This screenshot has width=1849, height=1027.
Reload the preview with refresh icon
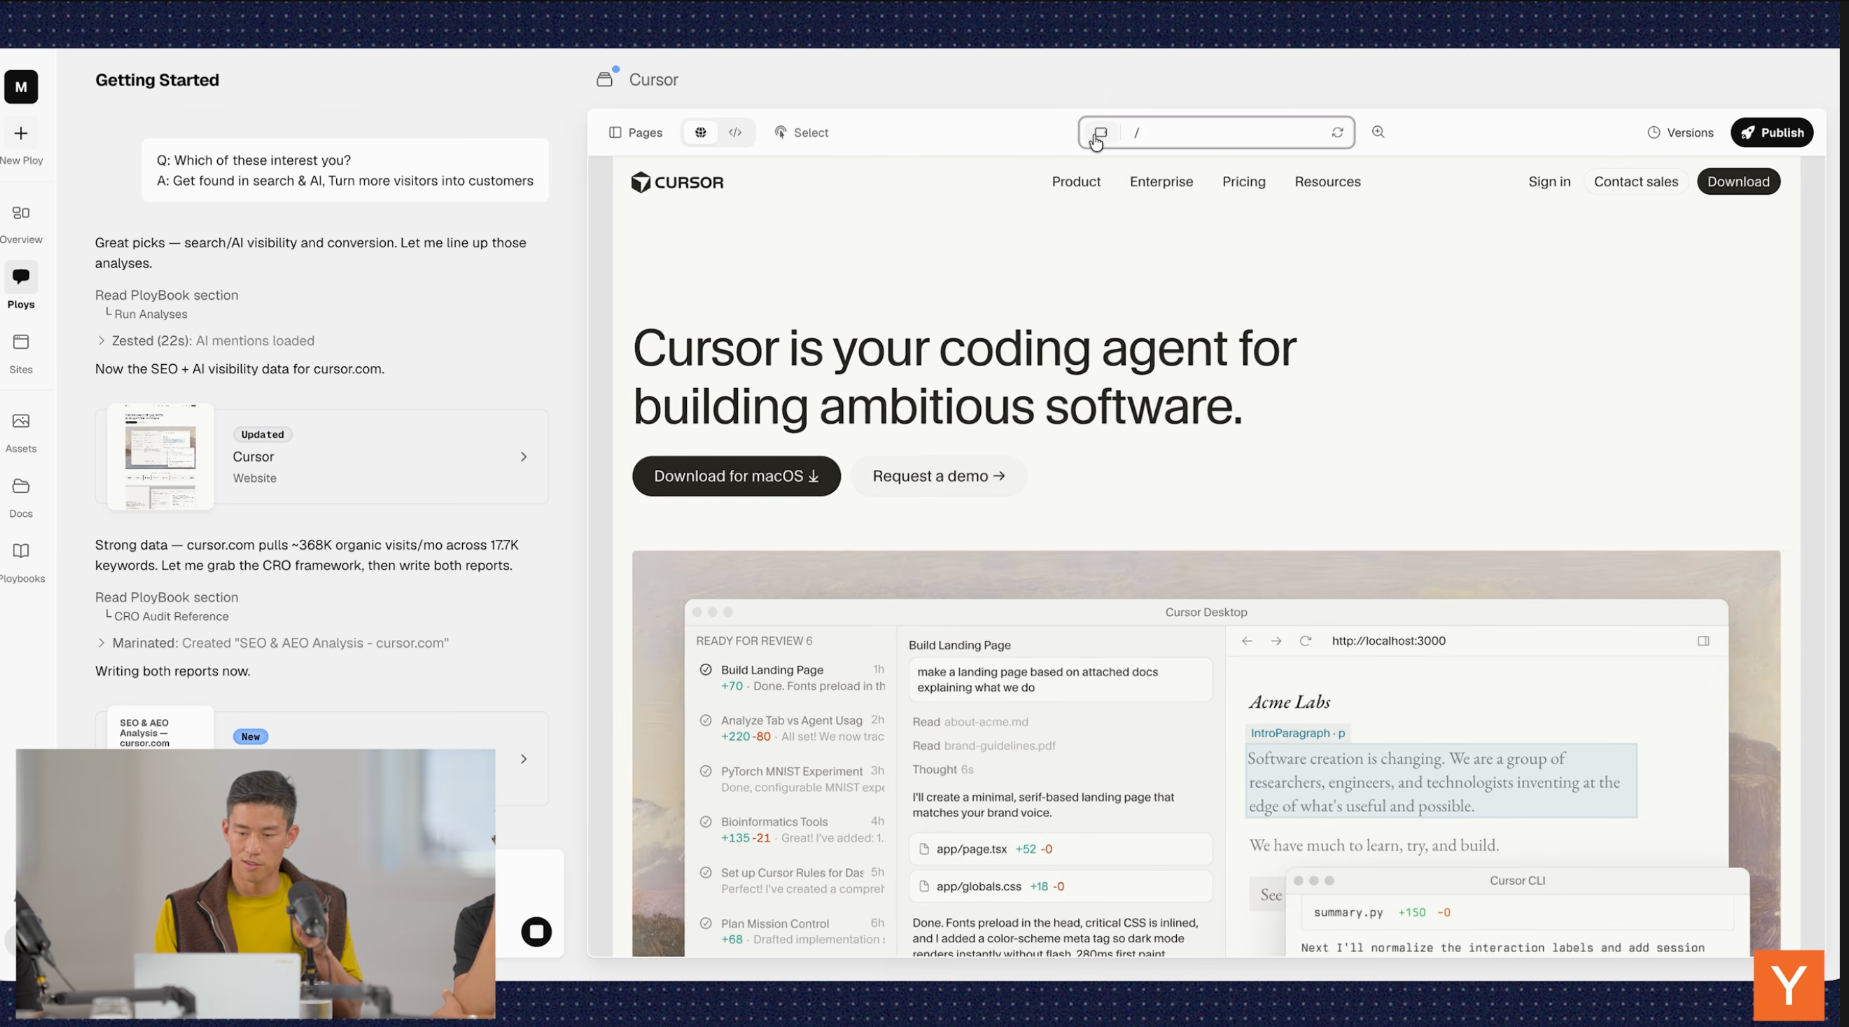point(1337,132)
